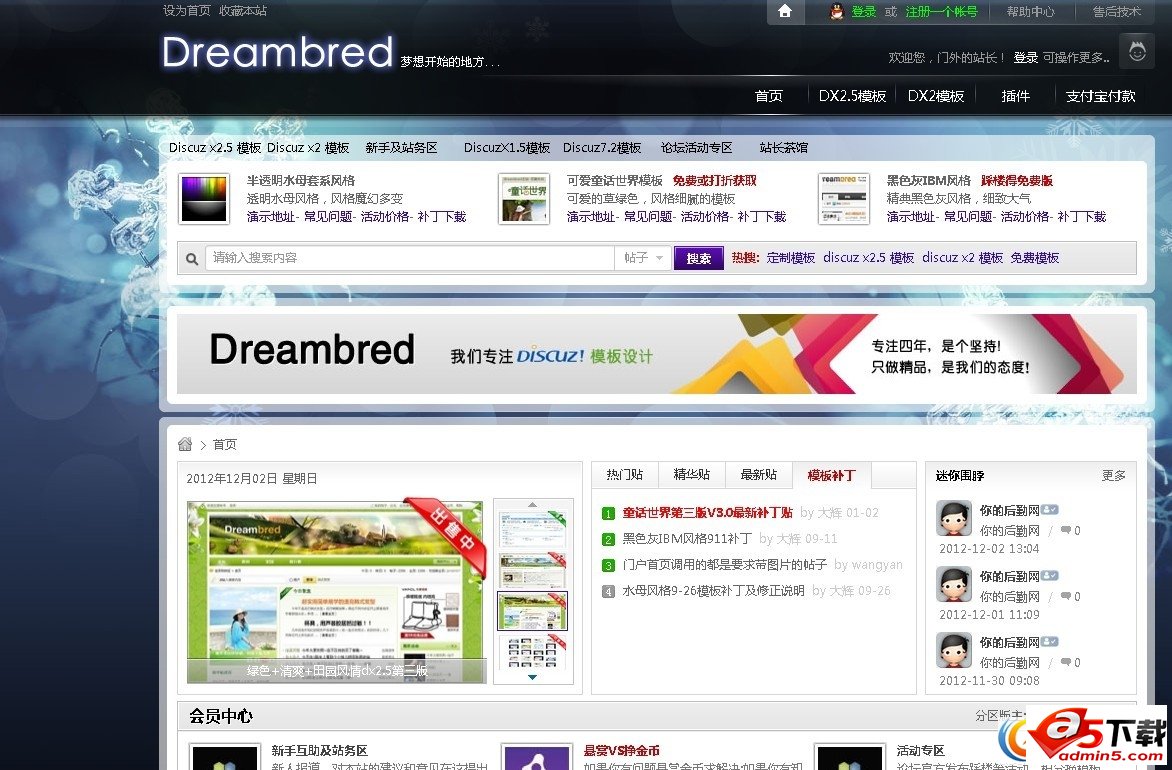This screenshot has height=770, width=1172.
Task: Click the magnifier icon in search bar
Action: coord(192,259)
